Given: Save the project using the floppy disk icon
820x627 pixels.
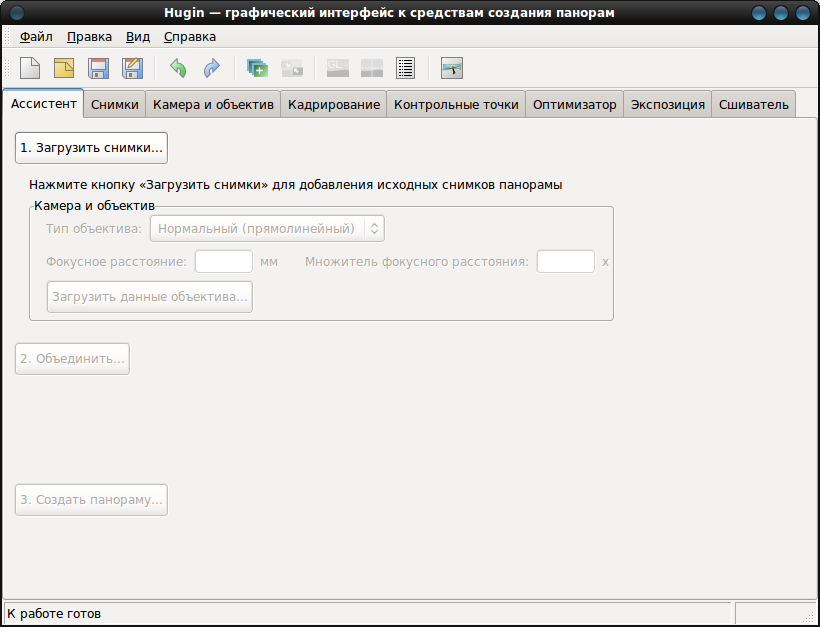Looking at the screenshot, I should pos(98,68).
